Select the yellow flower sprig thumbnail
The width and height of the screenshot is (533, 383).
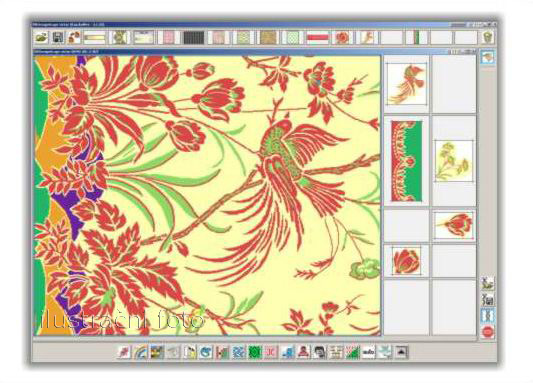[x=454, y=161]
